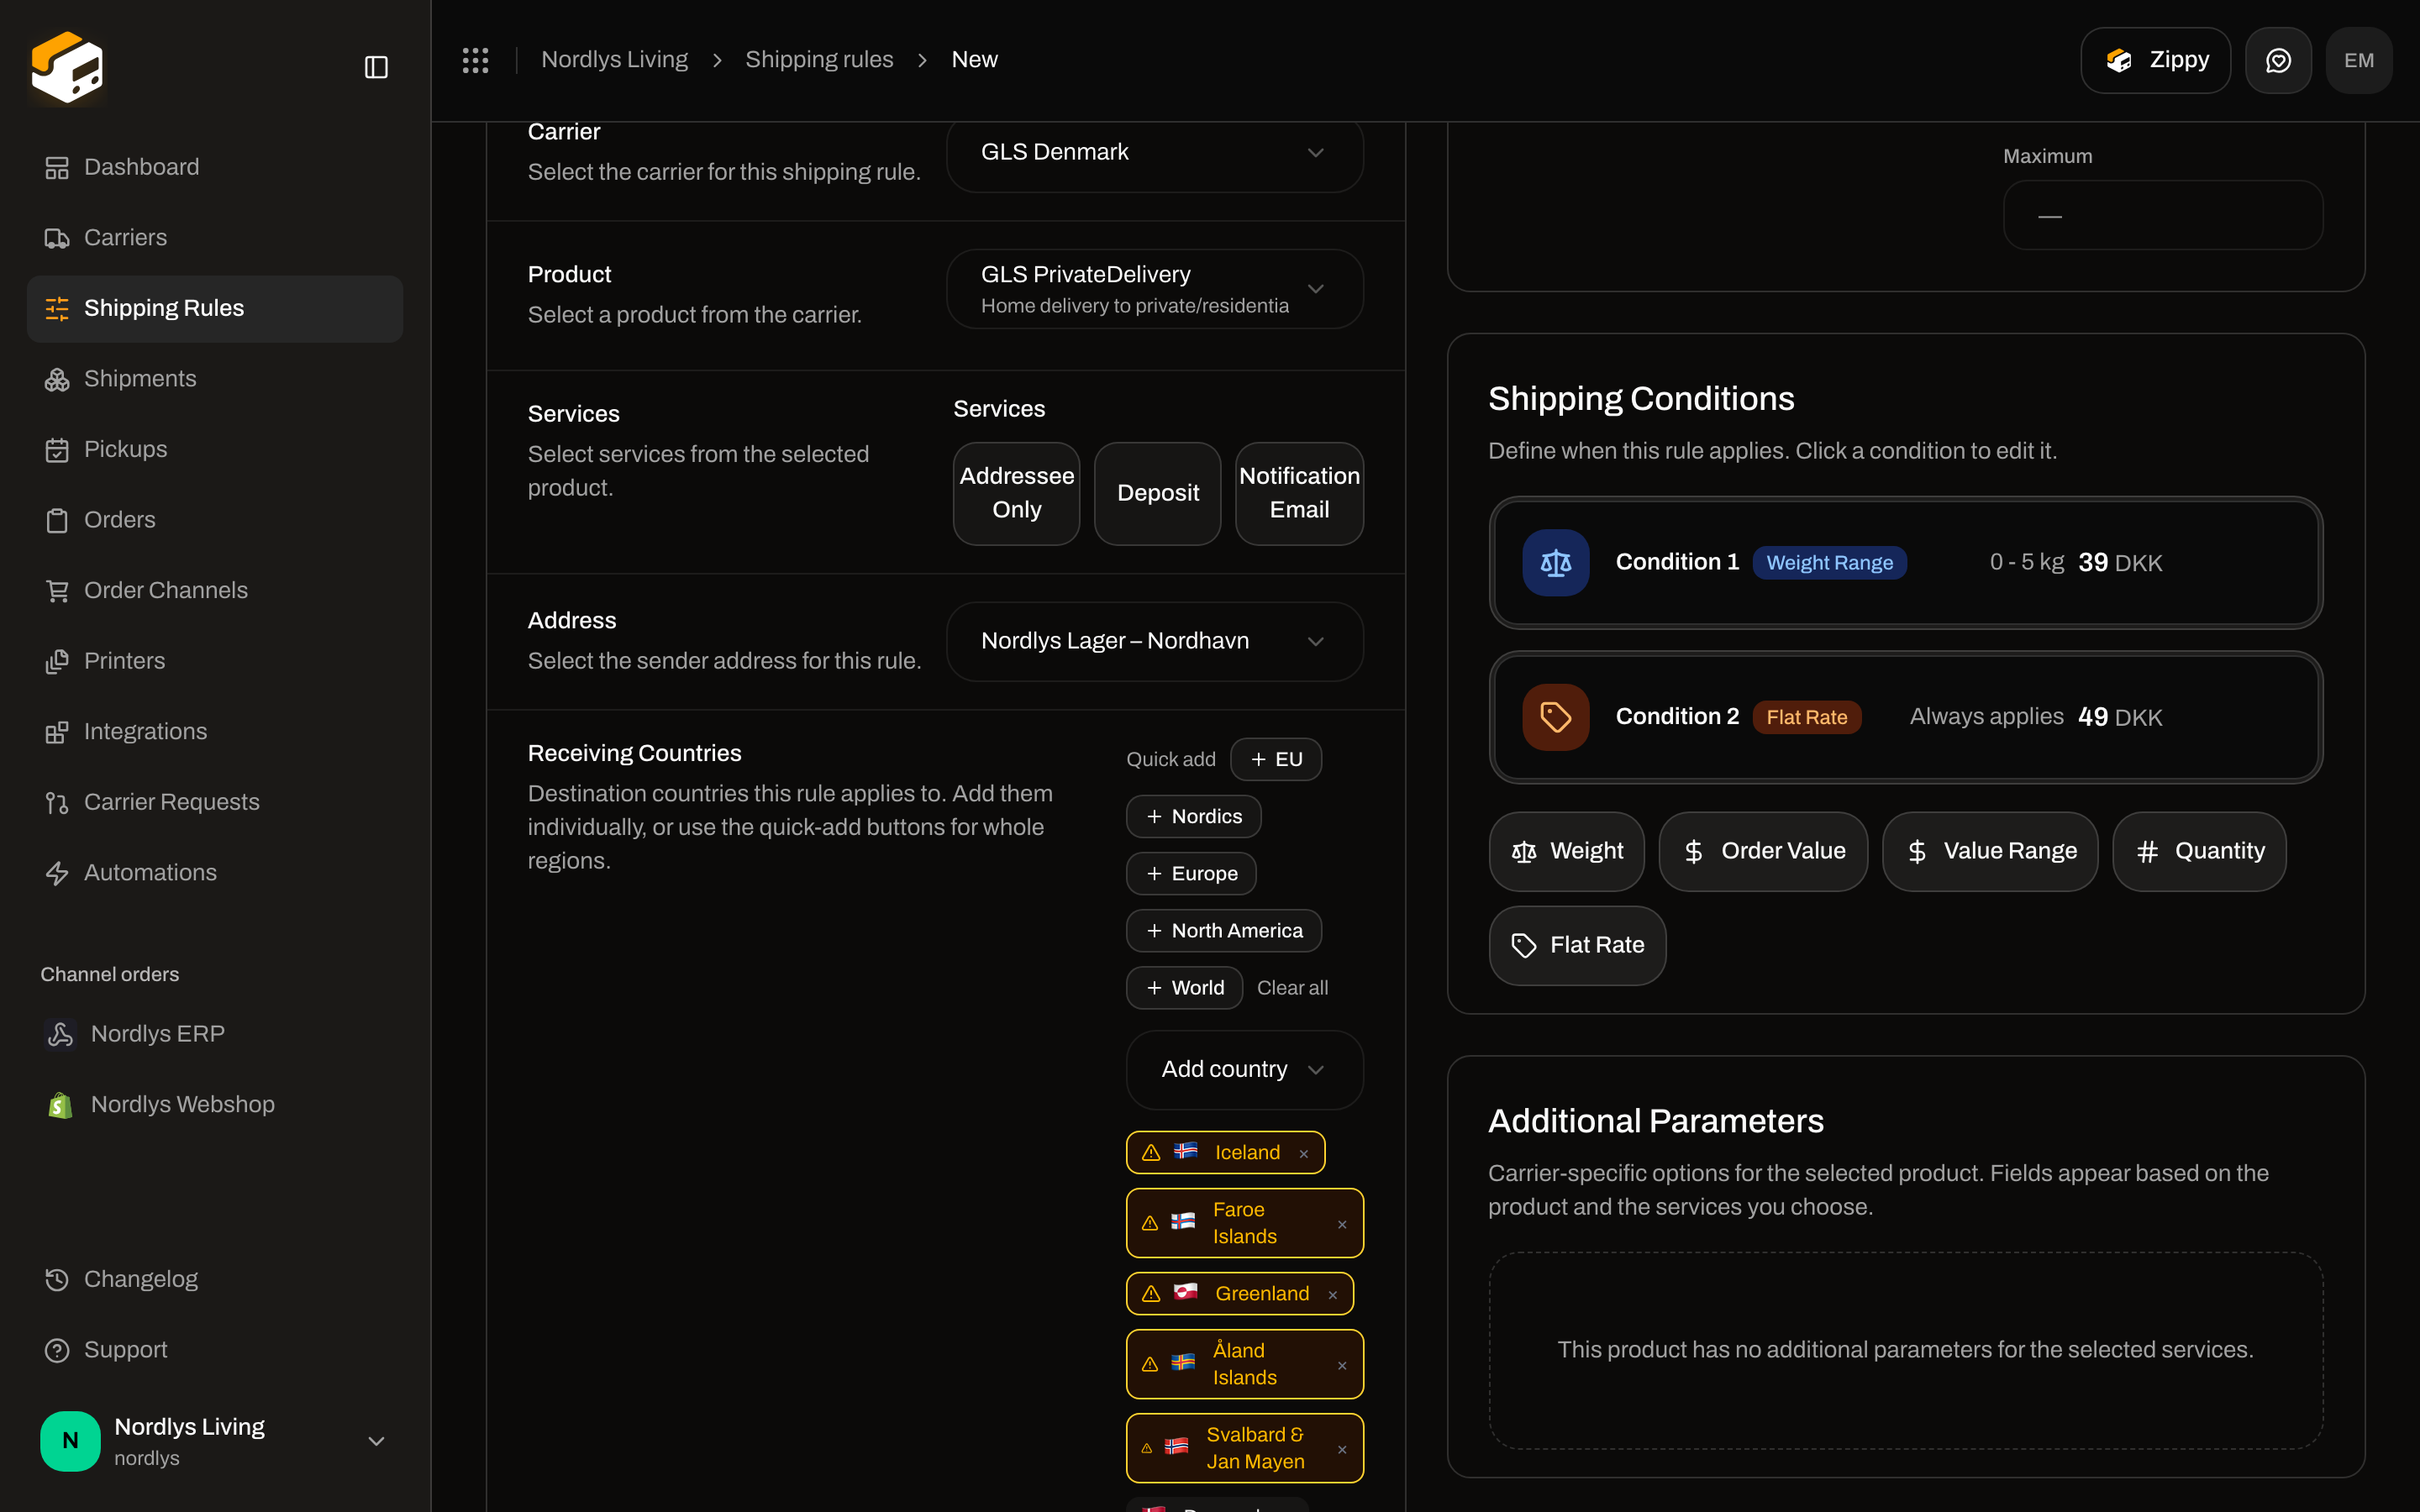Open Automations in sidebar
This screenshot has height=1512, width=2420.
coord(215,873)
